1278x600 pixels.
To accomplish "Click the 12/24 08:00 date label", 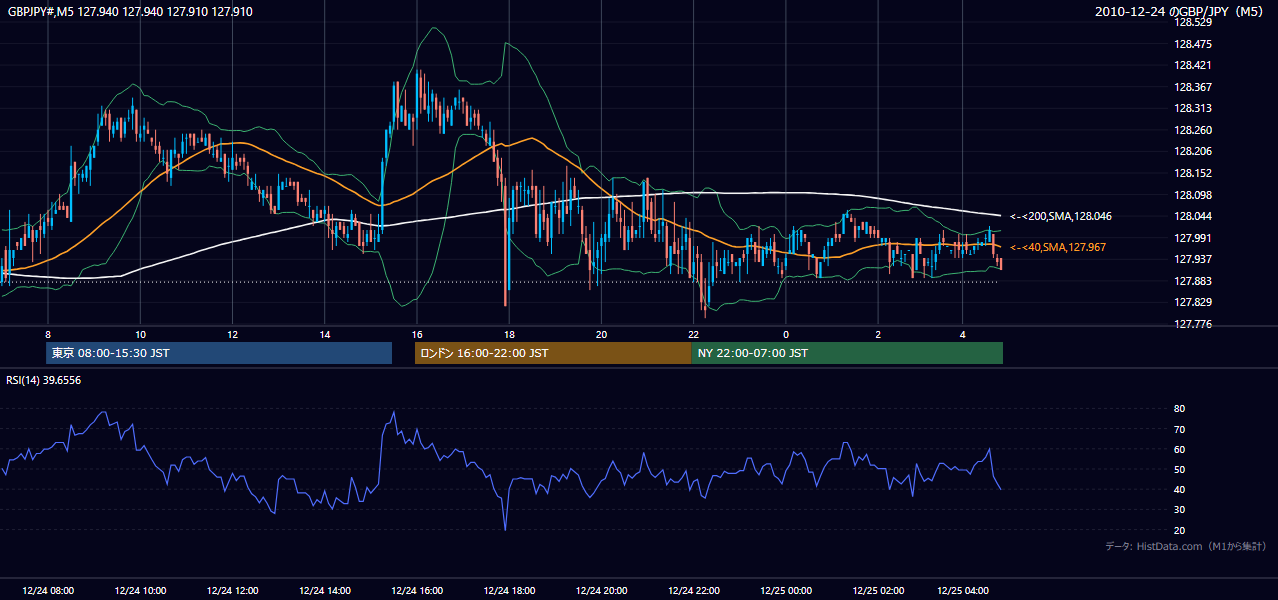I will [48, 590].
